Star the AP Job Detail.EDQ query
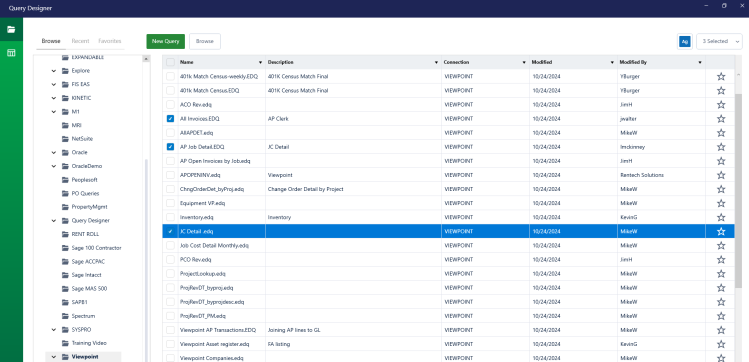This screenshot has width=749, height=362. tap(721, 147)
